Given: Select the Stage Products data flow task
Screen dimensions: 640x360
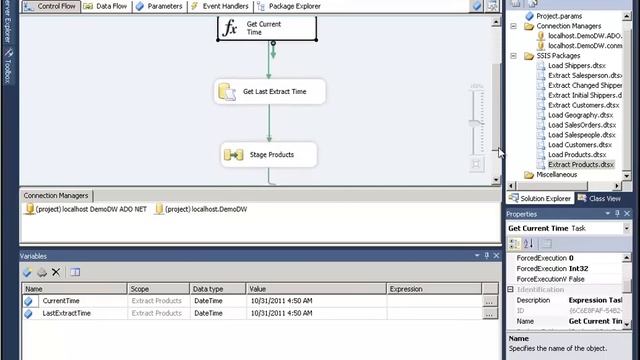Looking at the screenshot, I should (x=269, y=155).
